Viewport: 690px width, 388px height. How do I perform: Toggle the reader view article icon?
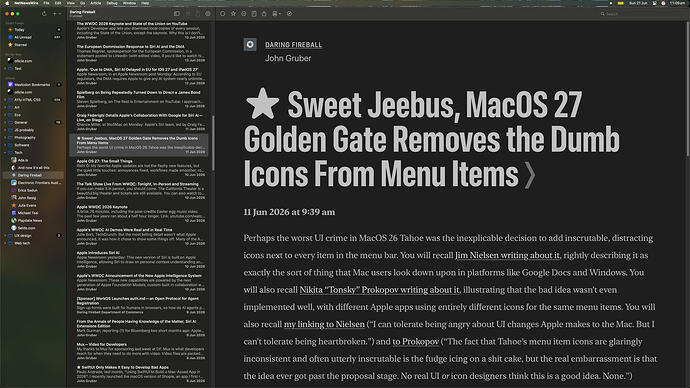coord(254,14)
